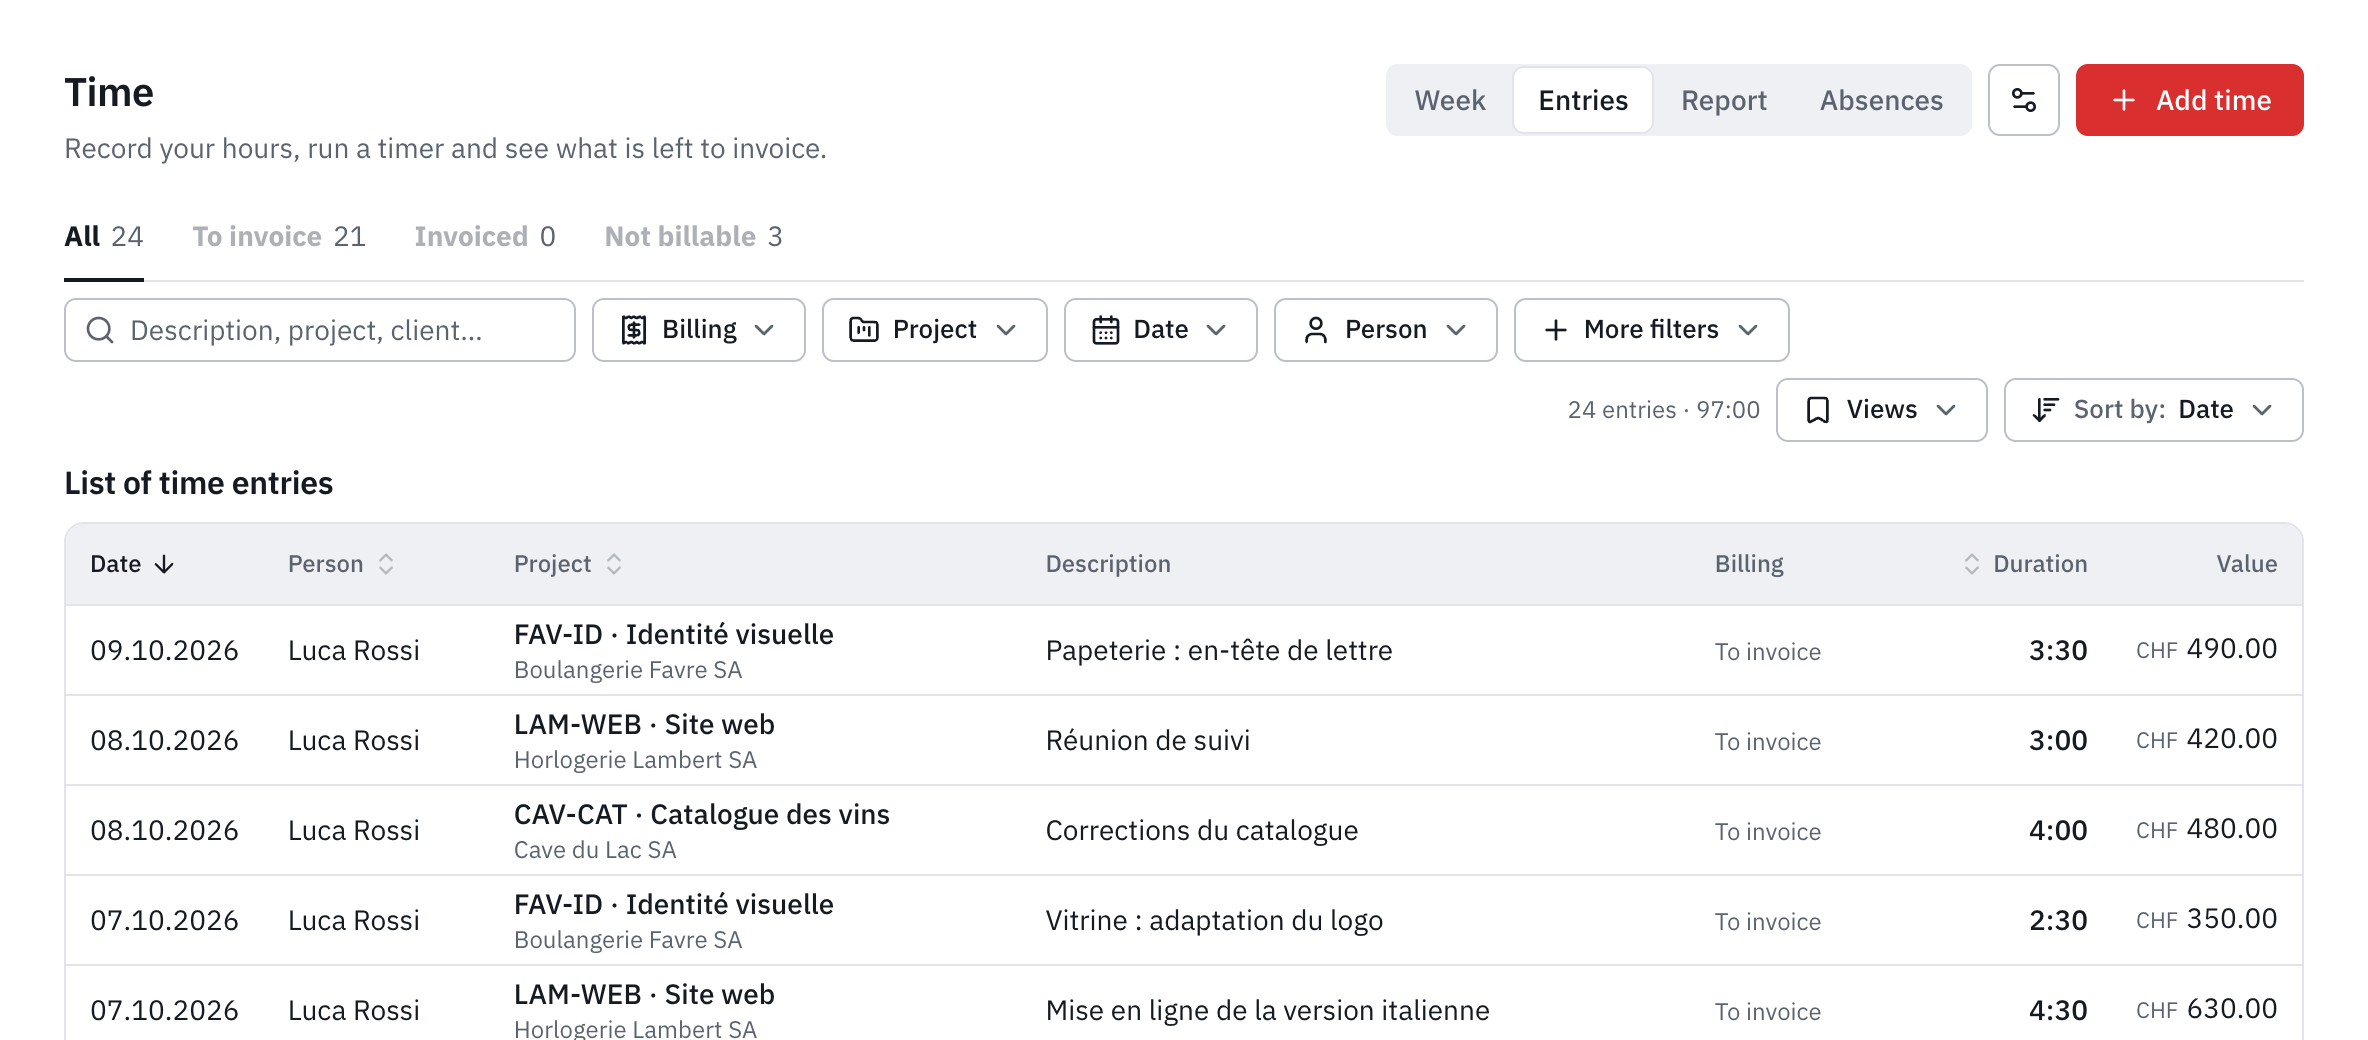Open the Sort by Date chevron
The image size is (2368, 1040).
pyautogui.click(x=2262, y=410)
